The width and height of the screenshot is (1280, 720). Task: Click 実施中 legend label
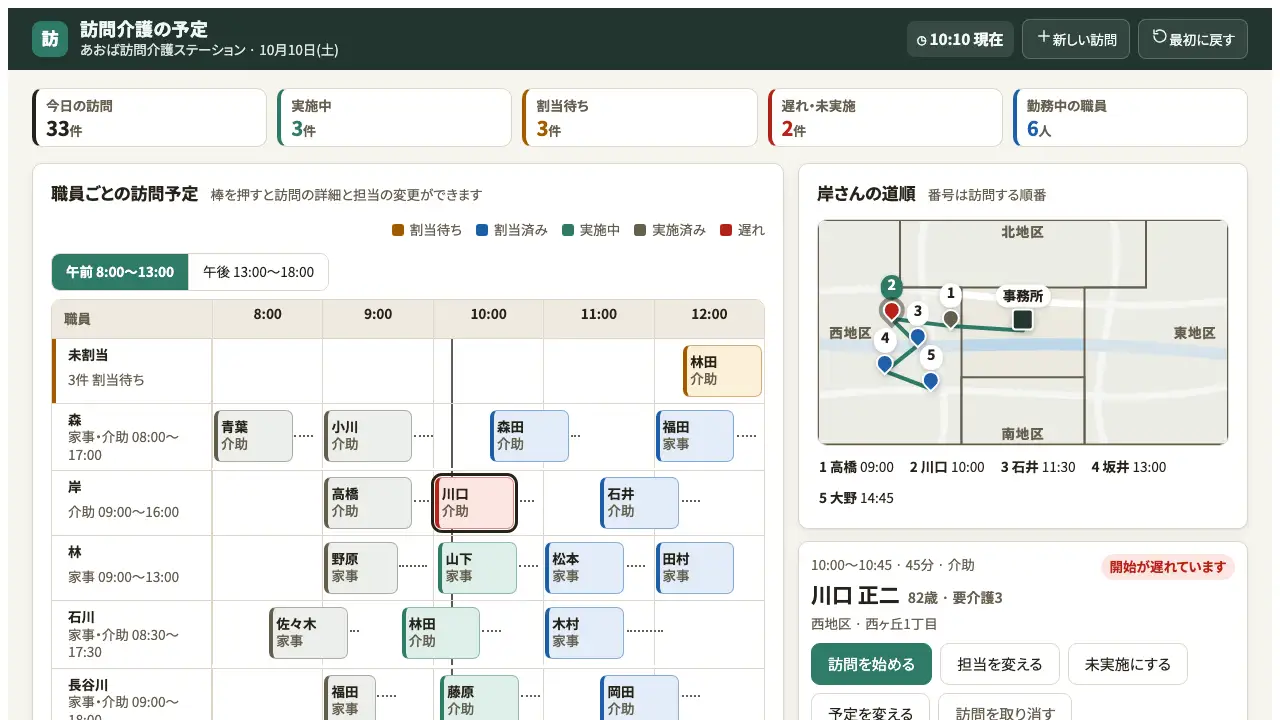[x=600, y=230]
